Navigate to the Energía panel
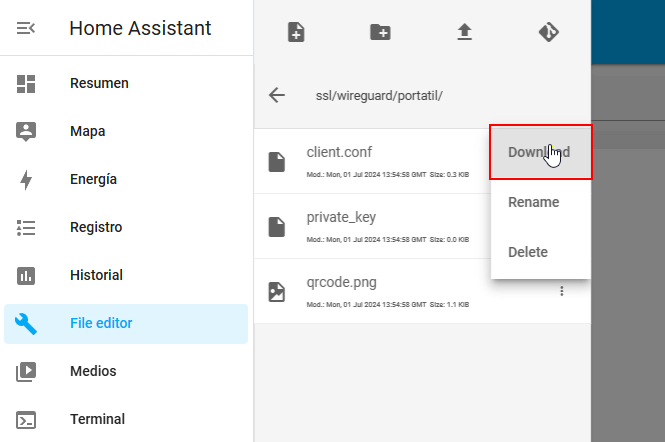This screenshot has height=442, width=665. 93,179
